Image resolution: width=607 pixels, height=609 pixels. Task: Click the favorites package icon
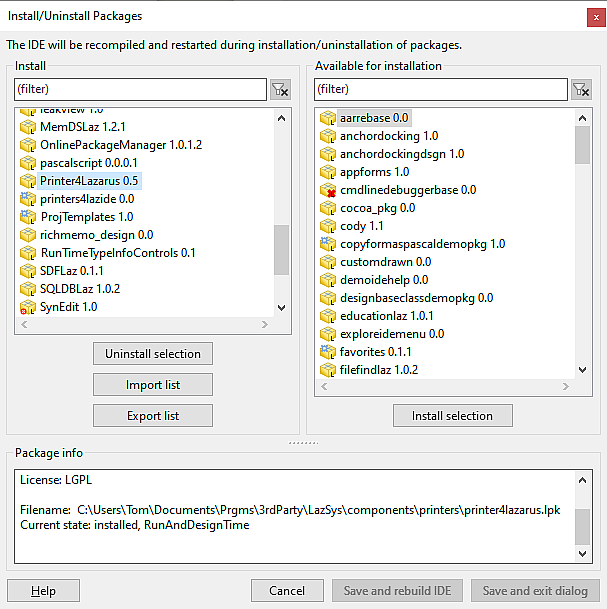(x=327, y=352)
